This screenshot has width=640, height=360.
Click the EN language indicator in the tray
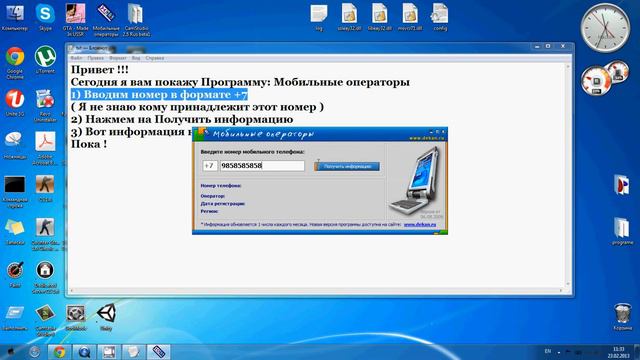click(548, 351)
